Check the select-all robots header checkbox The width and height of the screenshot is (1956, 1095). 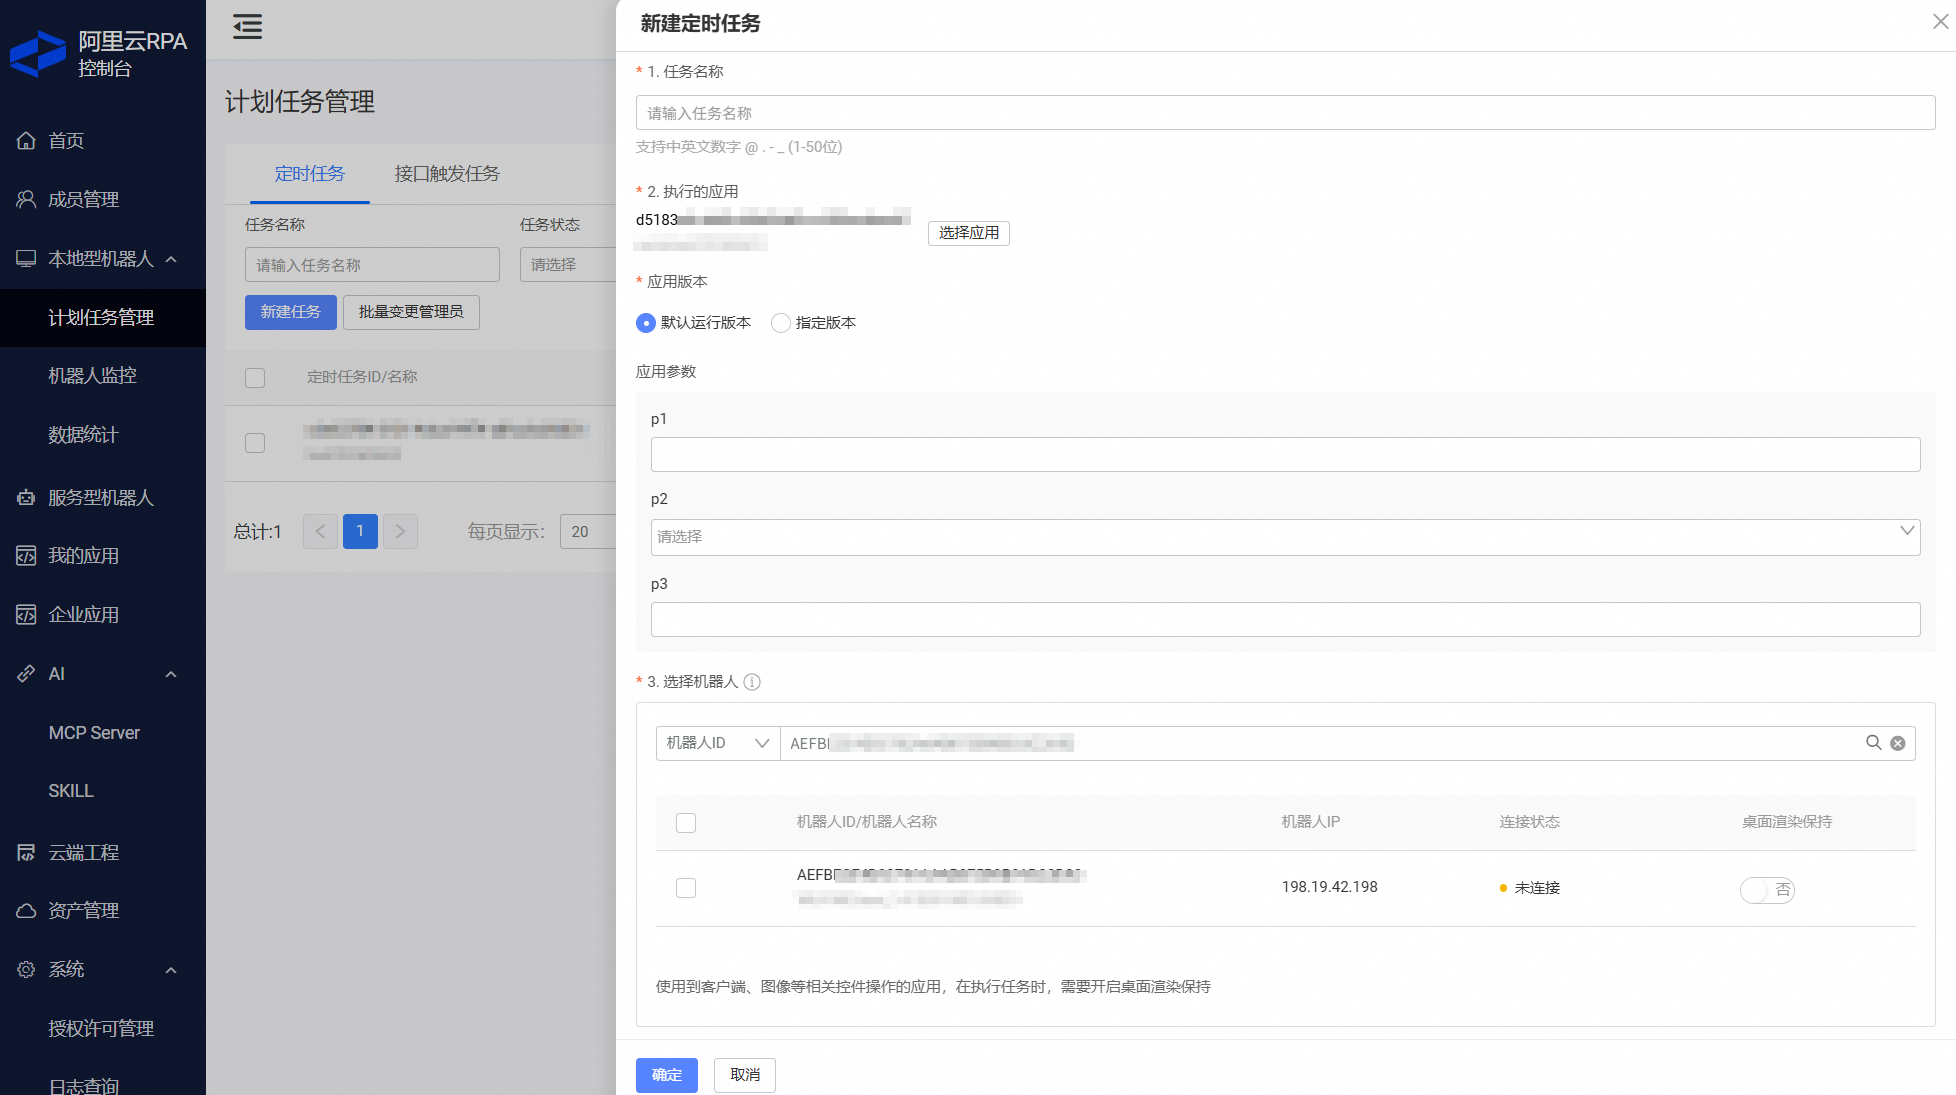[686, 823]
